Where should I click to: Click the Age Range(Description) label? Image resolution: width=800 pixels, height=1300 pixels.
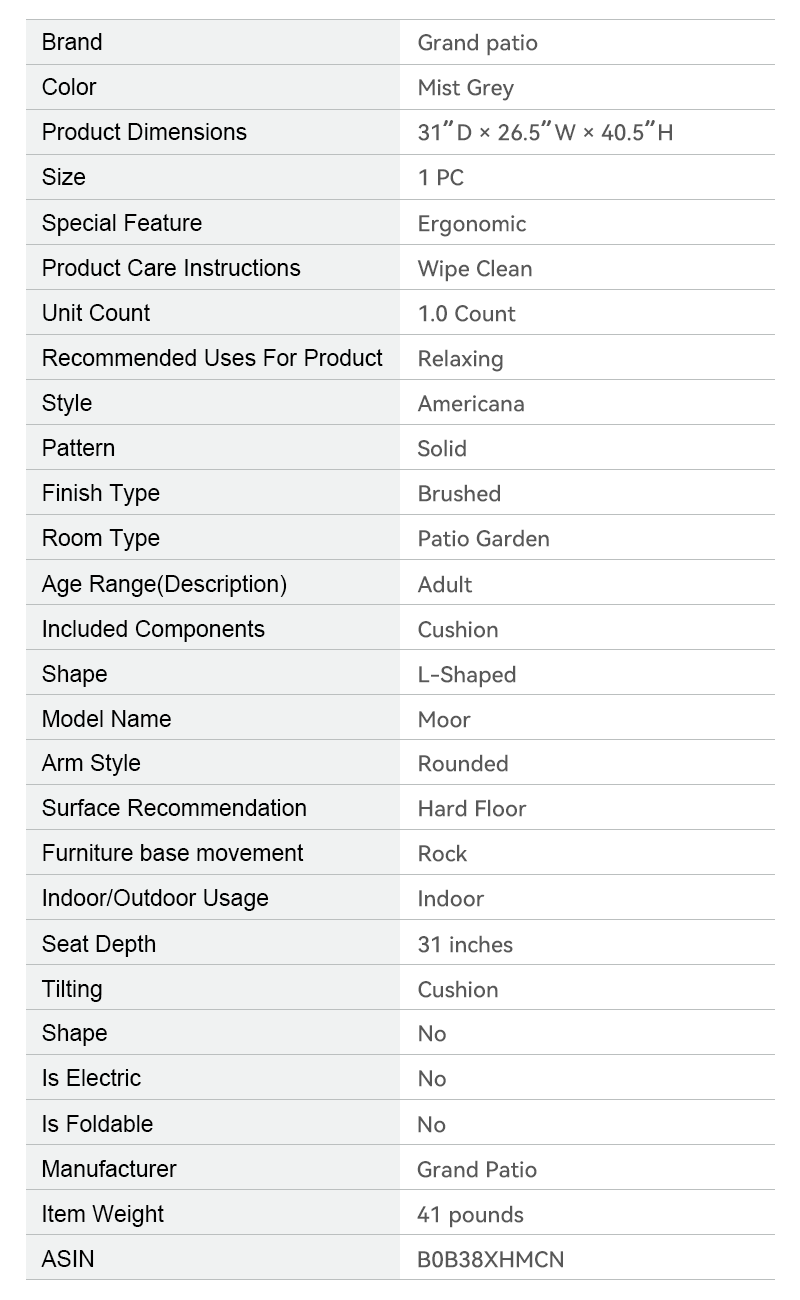click(x=164, y=584)
